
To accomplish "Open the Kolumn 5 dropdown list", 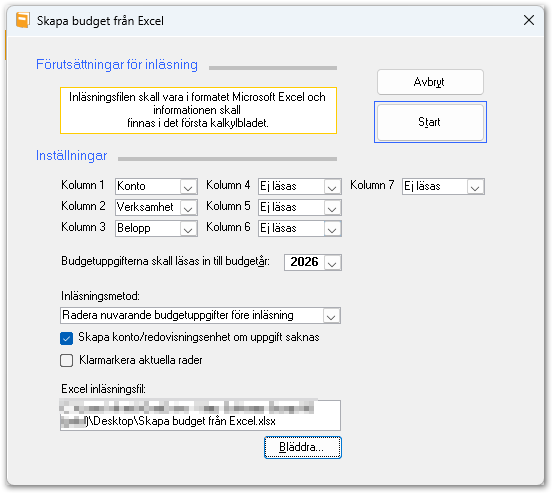I will tap(300, 207).
